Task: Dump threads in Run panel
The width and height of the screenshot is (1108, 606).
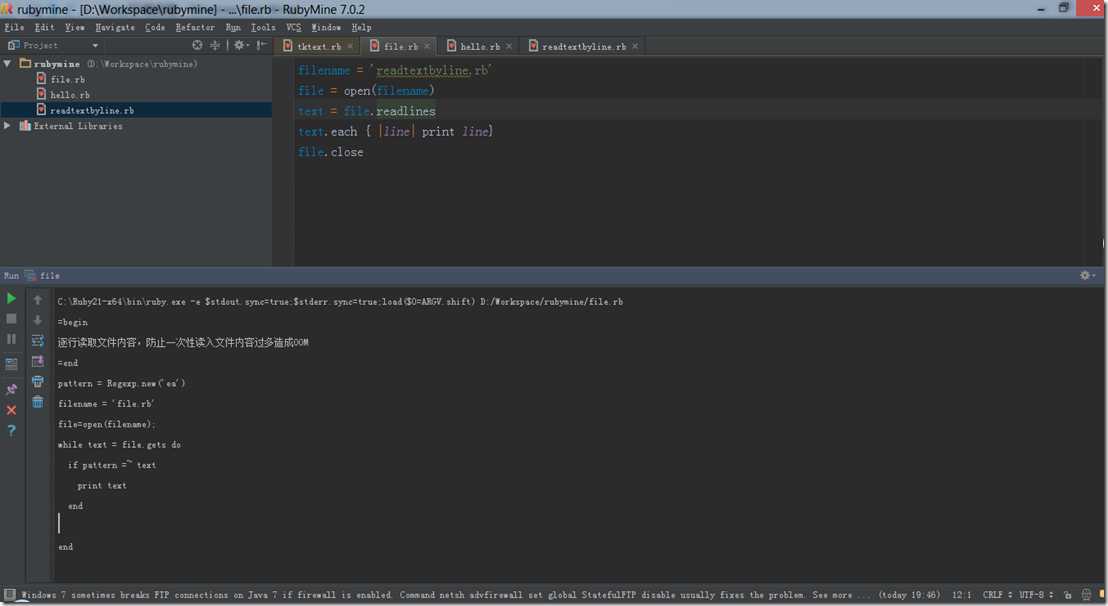Action: [x=11, y=364]
